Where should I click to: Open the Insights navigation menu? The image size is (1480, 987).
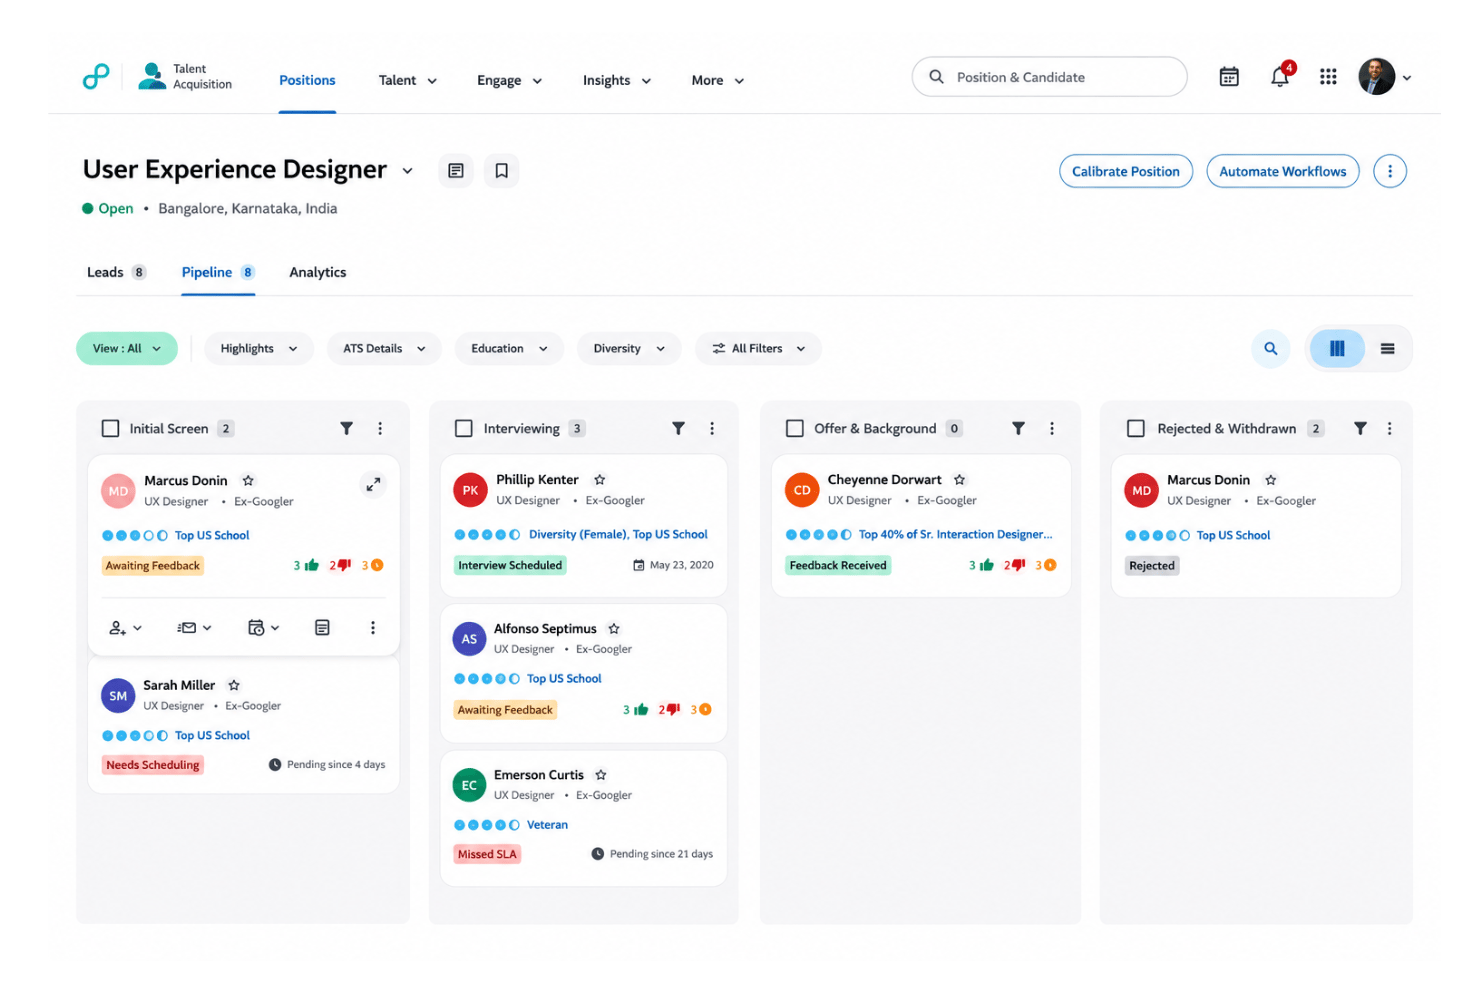point(617,81)
